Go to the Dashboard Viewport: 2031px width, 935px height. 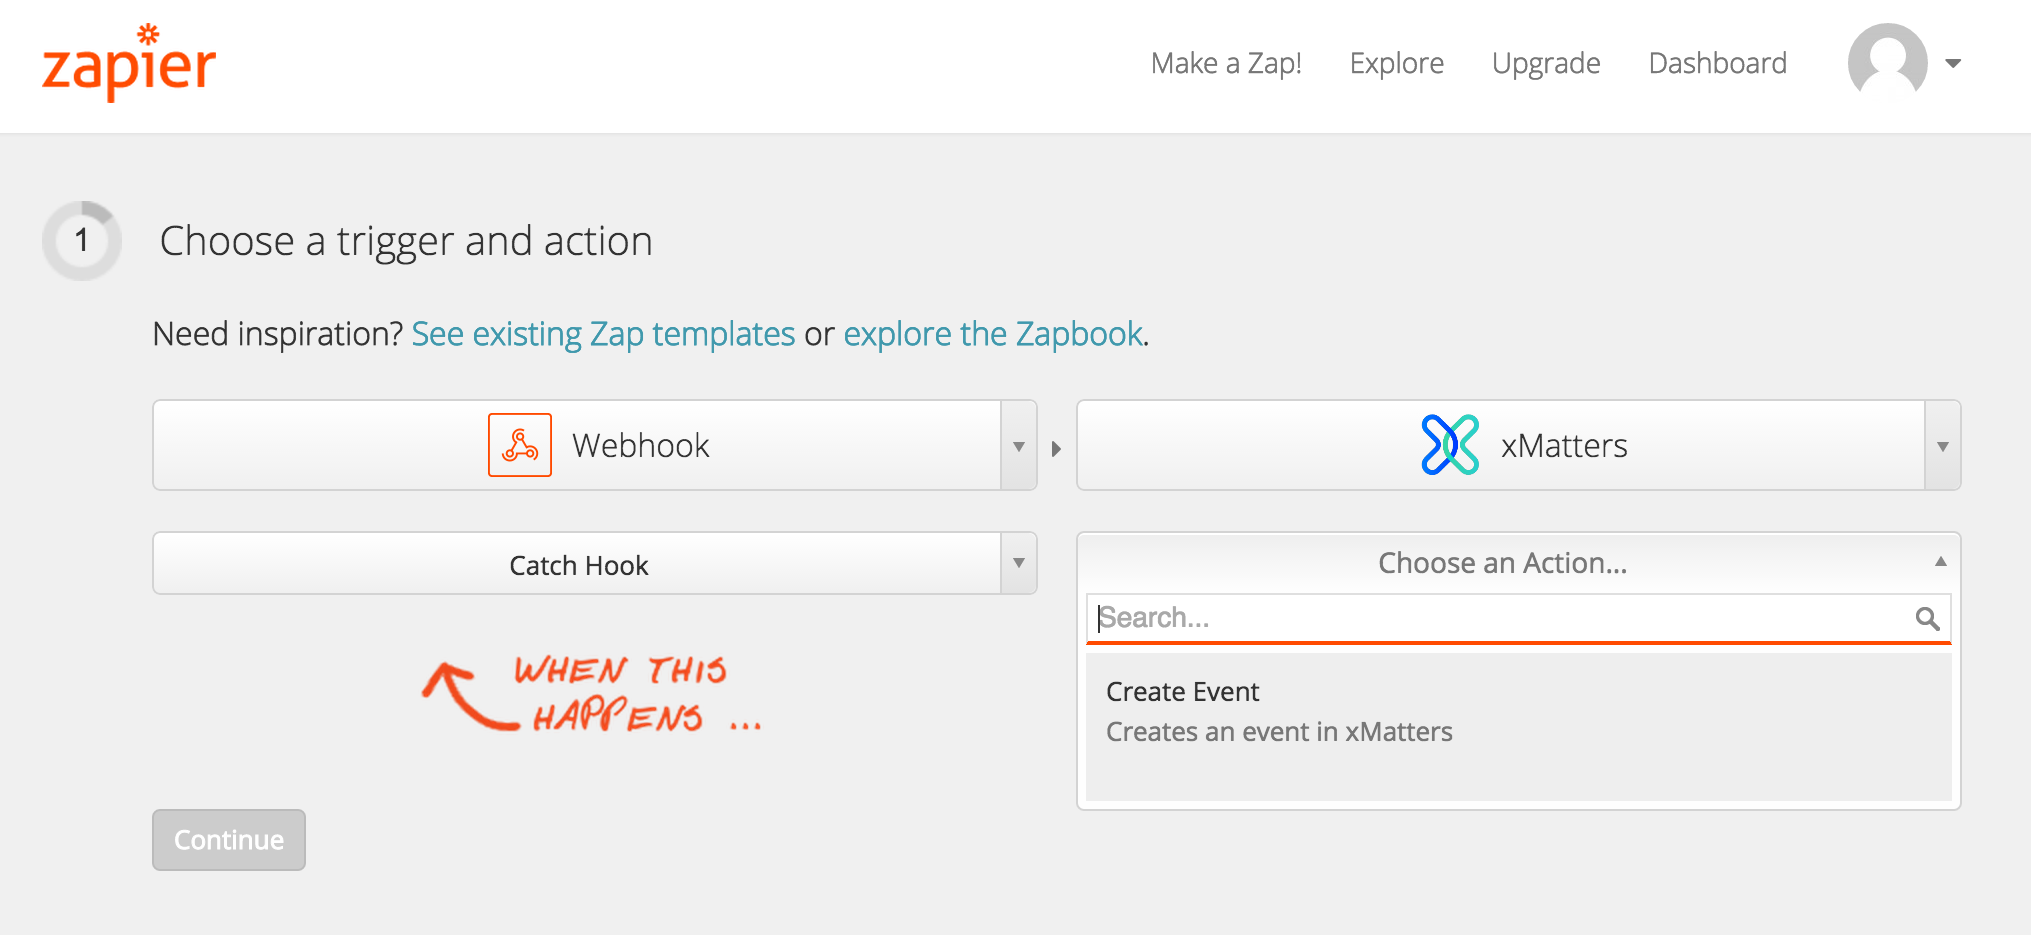tap(1718, 63)
